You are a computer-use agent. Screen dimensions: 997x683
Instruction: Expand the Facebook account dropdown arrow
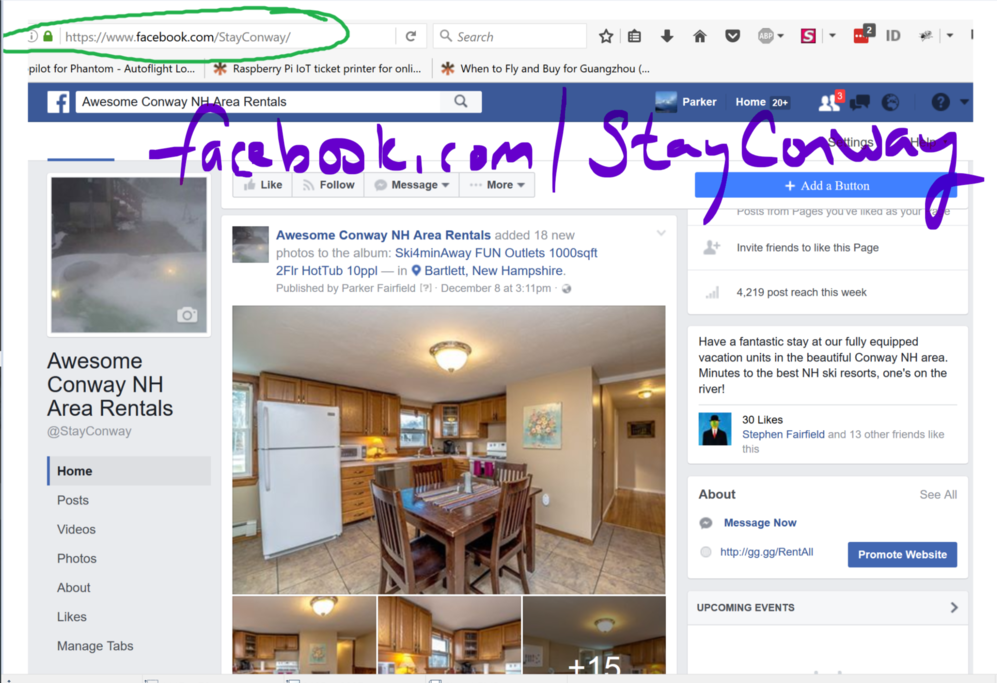click(965, 102)
